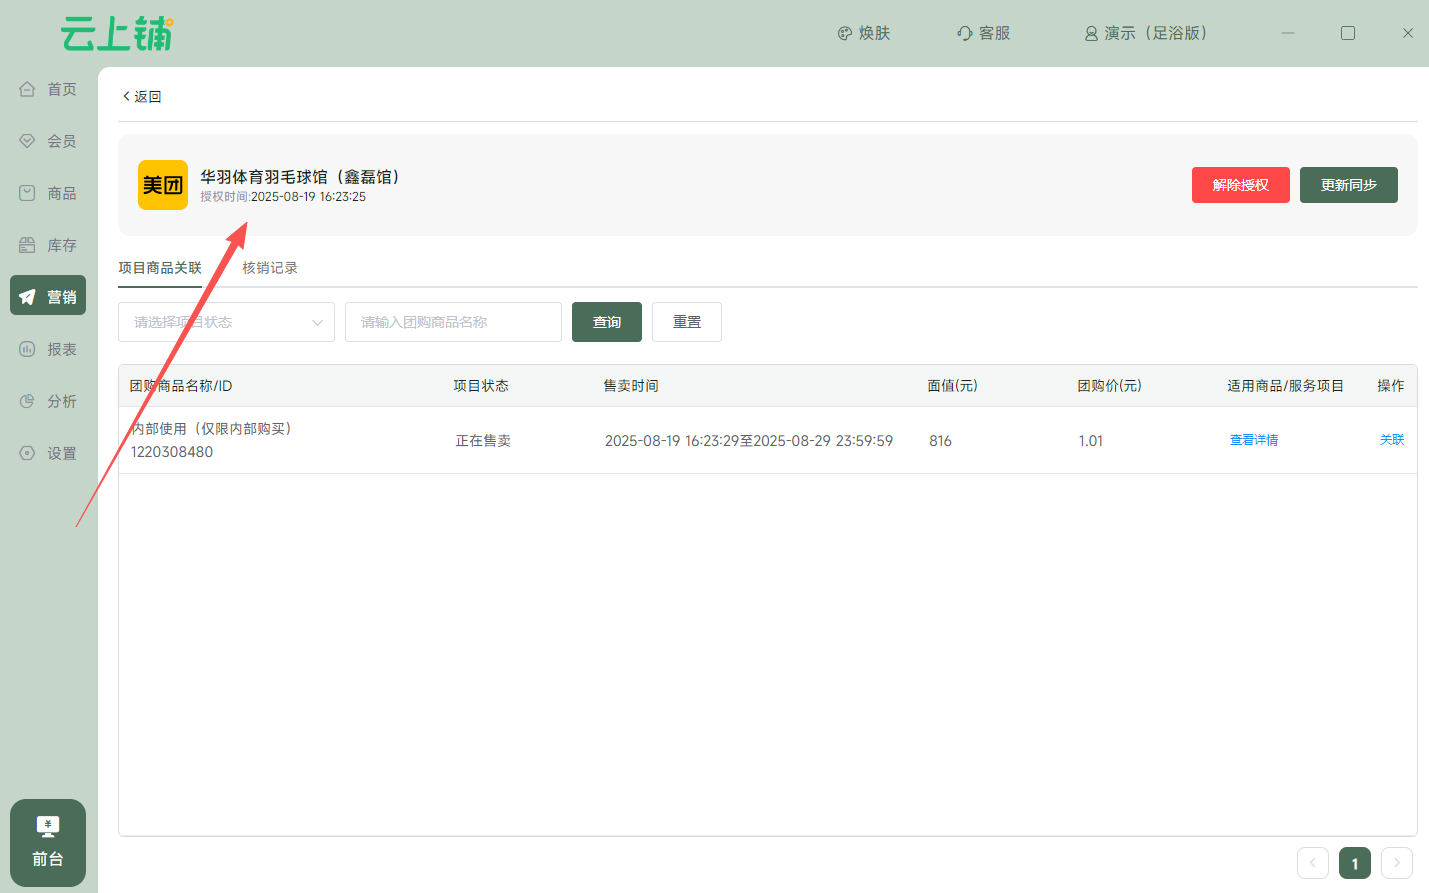
Task: Click the 团购商品名称 search input field
Action: tap(453, 322)
